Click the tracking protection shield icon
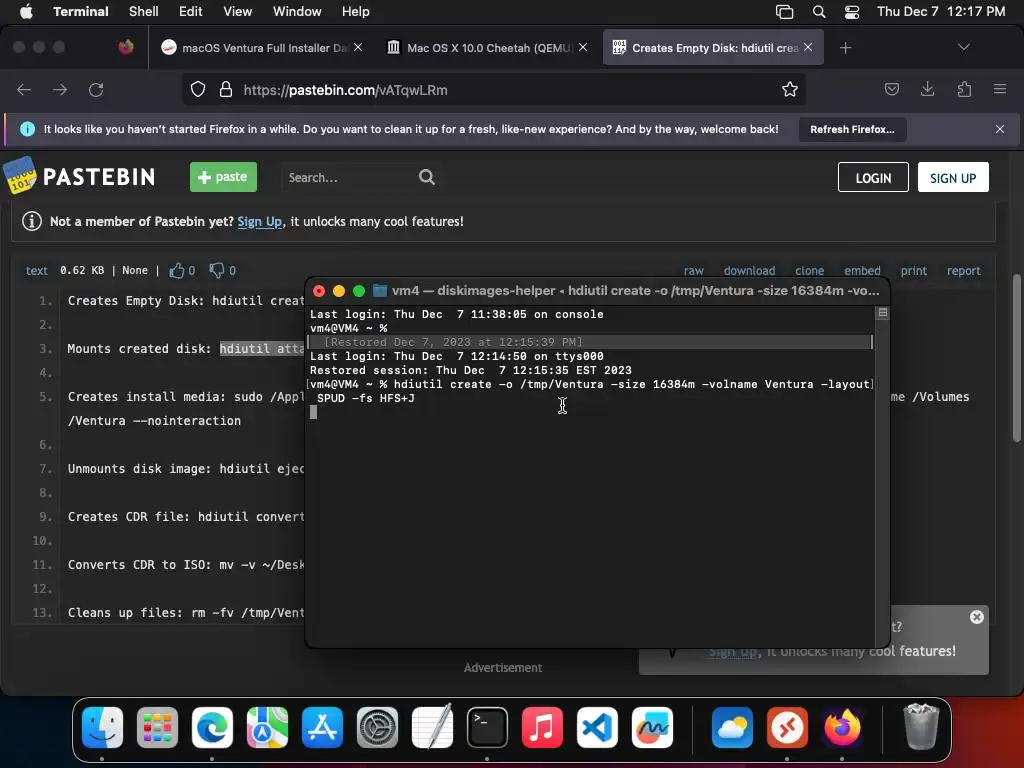The image size is (1024, 768). [198, 89]
